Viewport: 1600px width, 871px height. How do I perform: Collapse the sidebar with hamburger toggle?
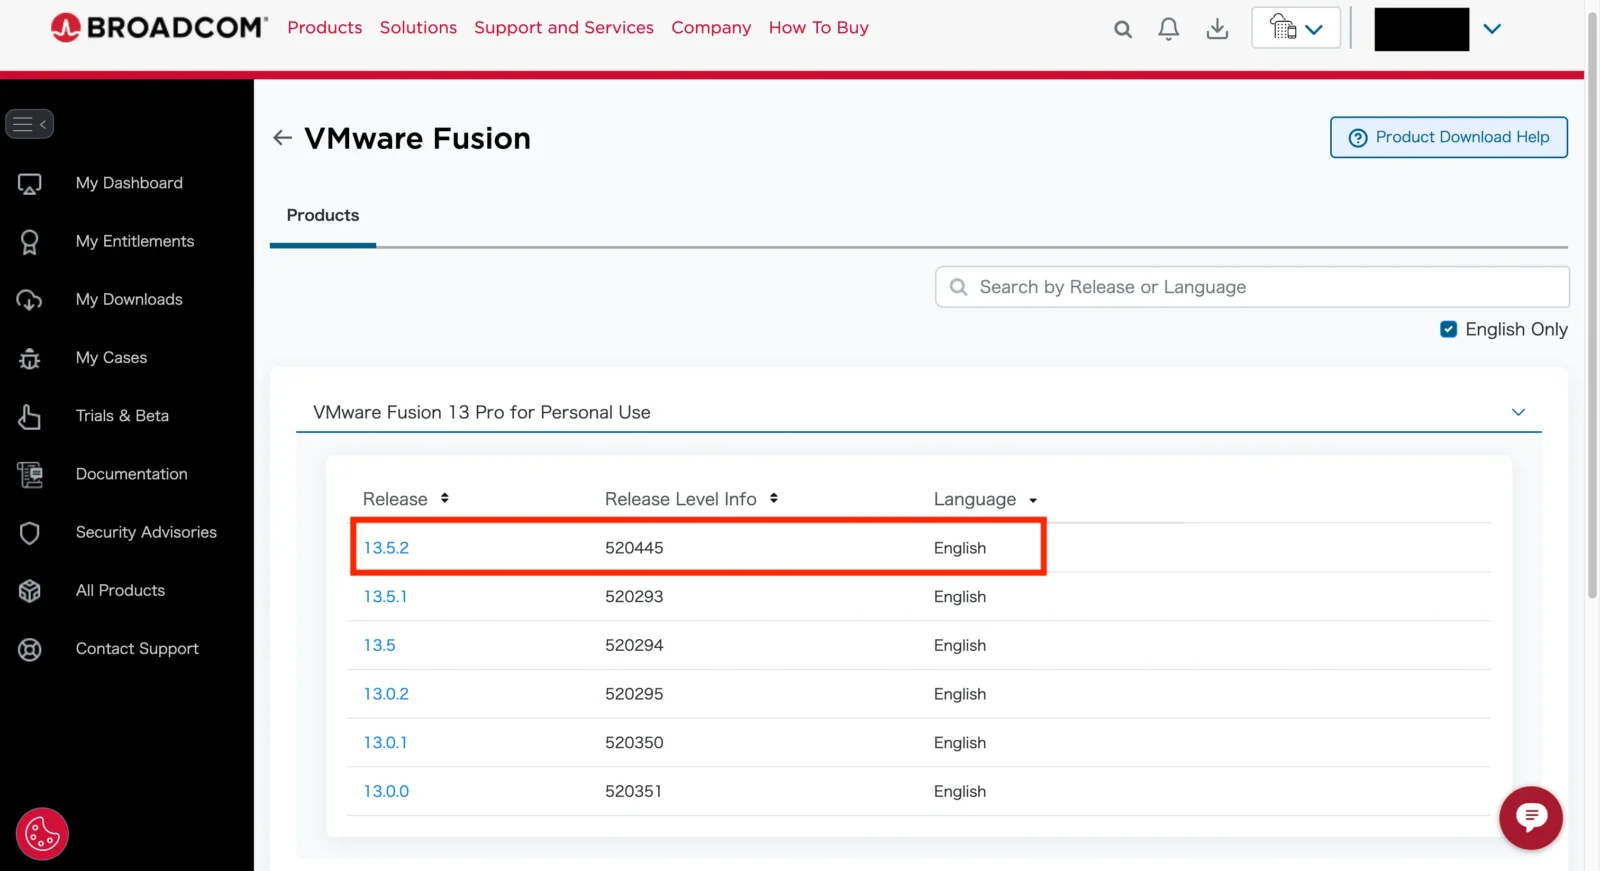coord(30,124)
